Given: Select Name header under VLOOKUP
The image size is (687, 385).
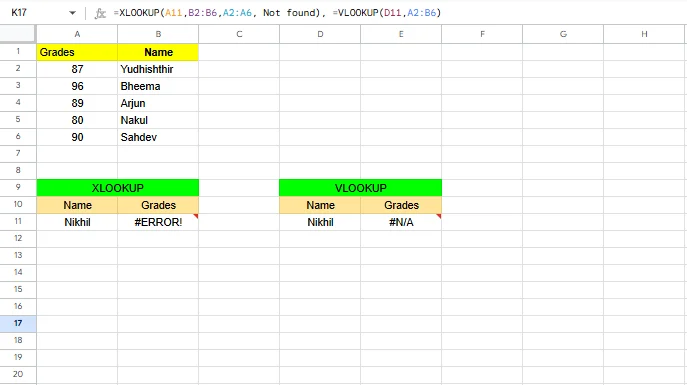Looking at the screenshot, I should pyautogui.click(x=320, y=205).
